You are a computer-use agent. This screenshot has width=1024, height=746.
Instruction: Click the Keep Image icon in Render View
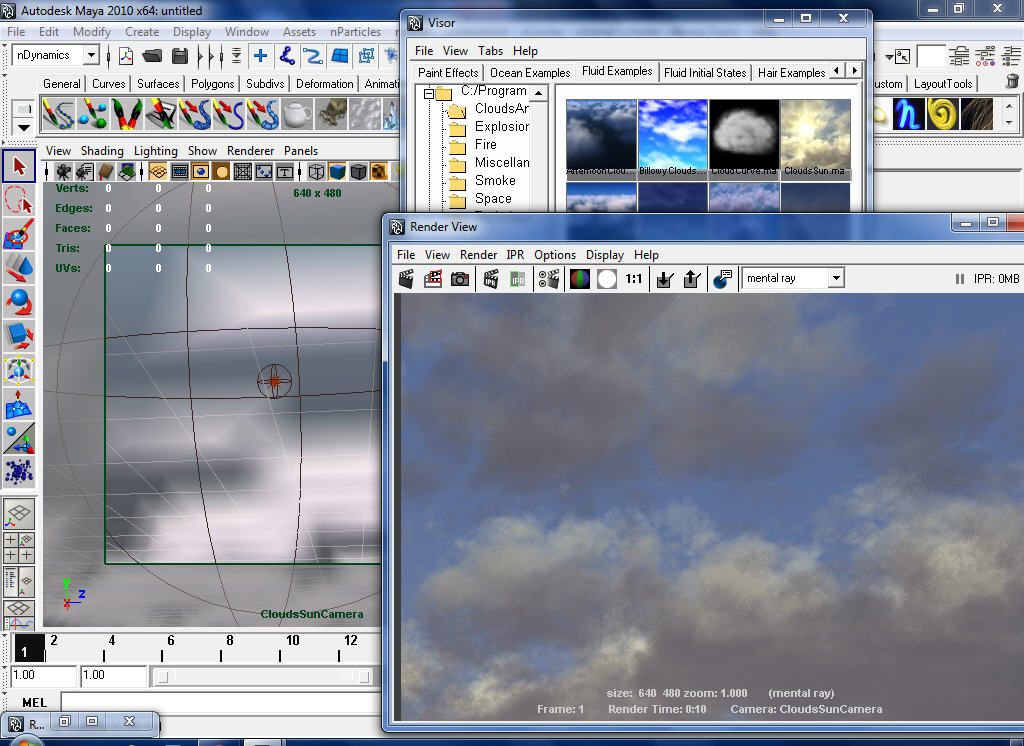665,280
